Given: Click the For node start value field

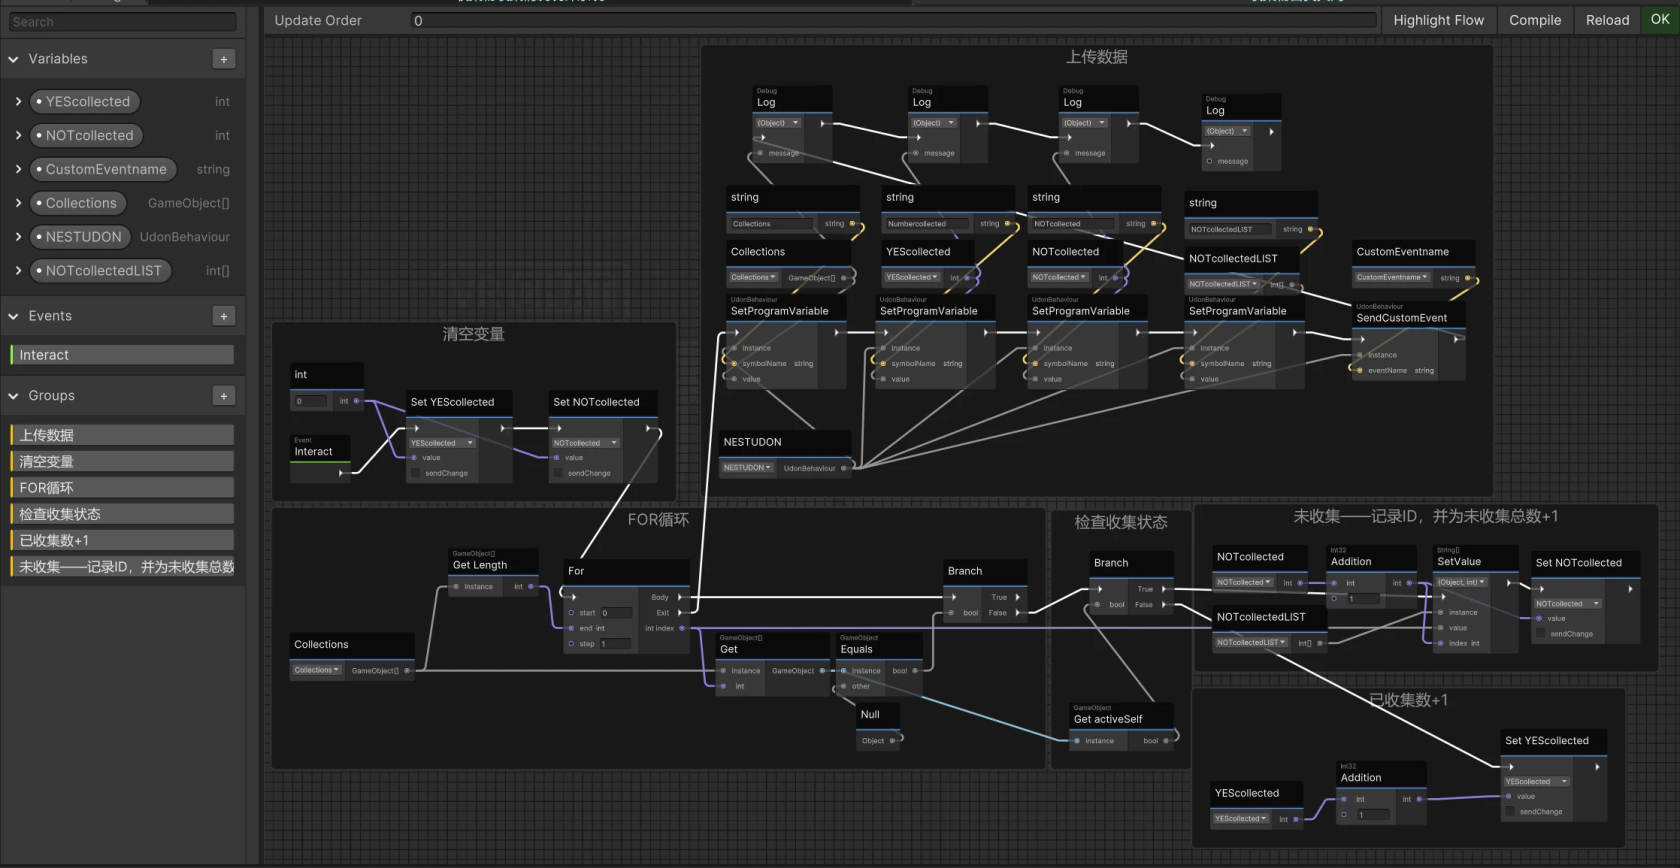Looking at the screenshot, I should pos(616,613).
